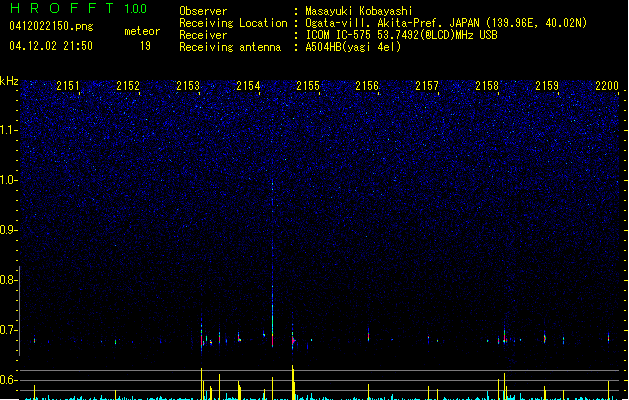
Task: Click the tallest yellow intensity spike near 2155
Action: click(x=293, y=382)
